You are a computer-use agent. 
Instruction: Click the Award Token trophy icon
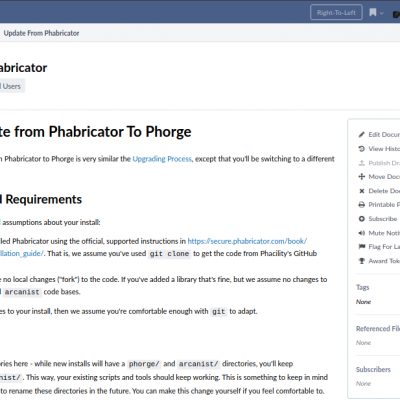pos(362,261)
